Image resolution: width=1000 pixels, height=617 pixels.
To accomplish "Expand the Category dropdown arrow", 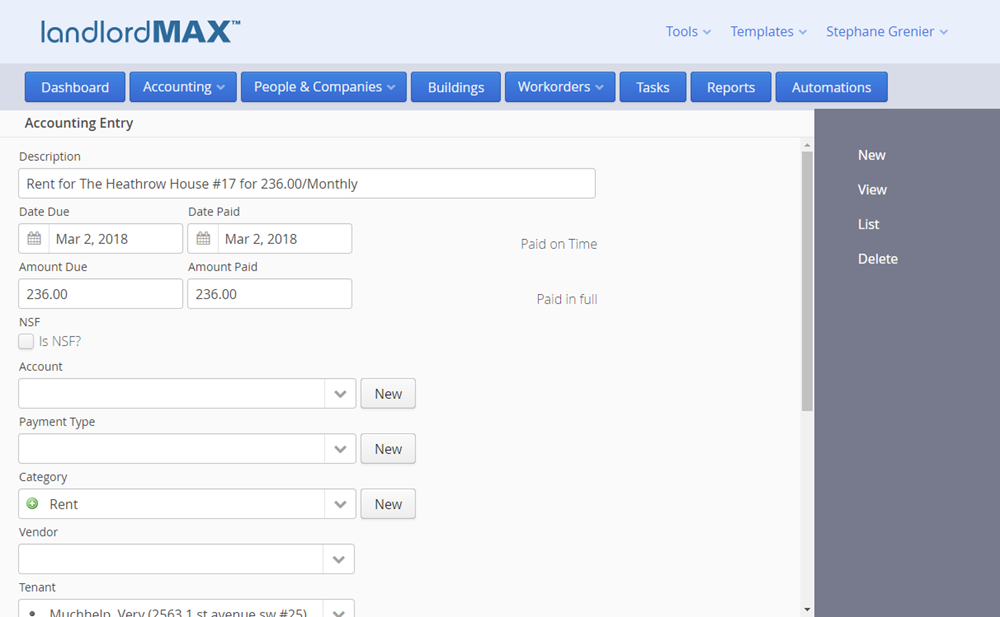I will click(340, 504).
